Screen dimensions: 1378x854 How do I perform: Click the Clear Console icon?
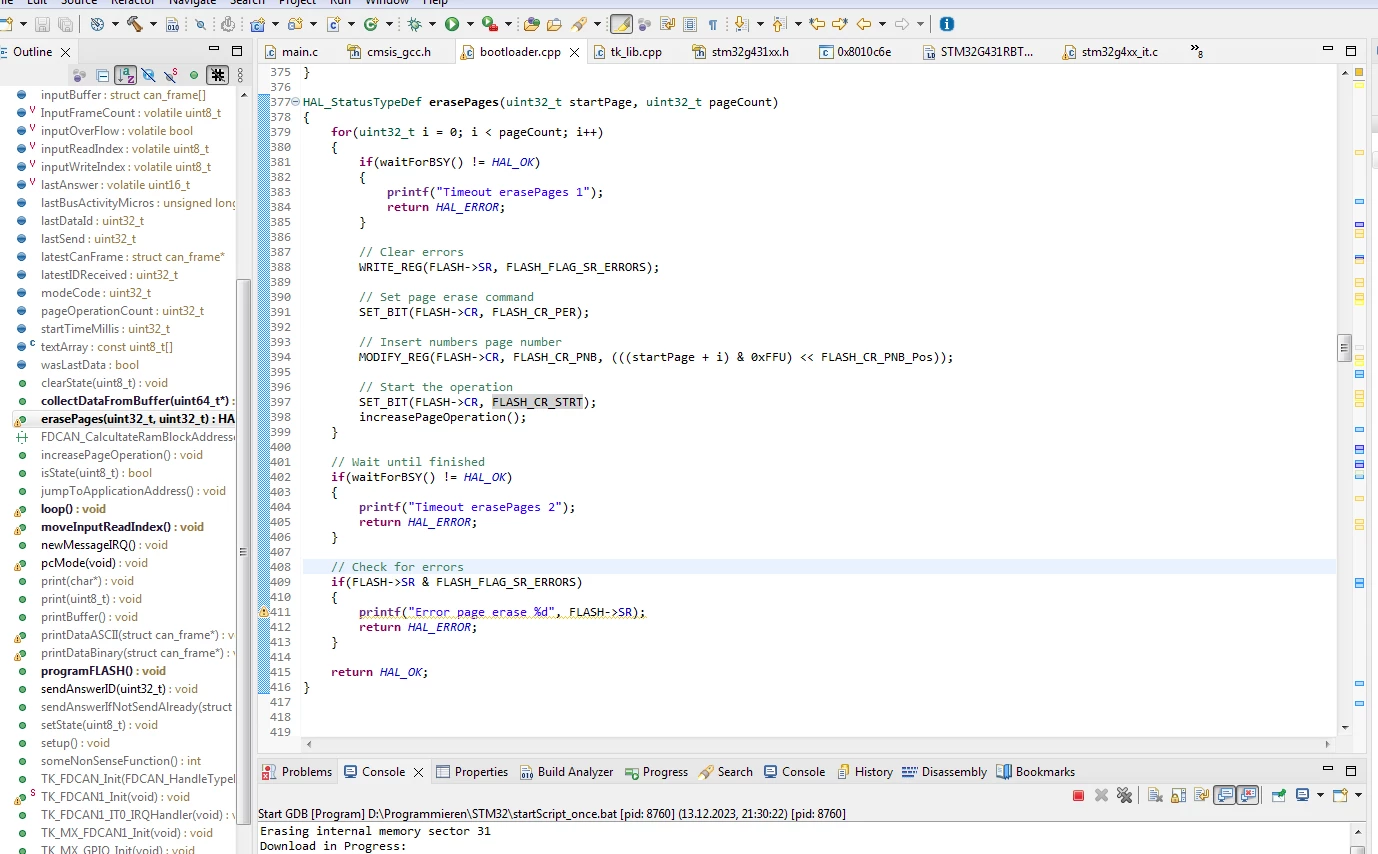click(1155, 796)
